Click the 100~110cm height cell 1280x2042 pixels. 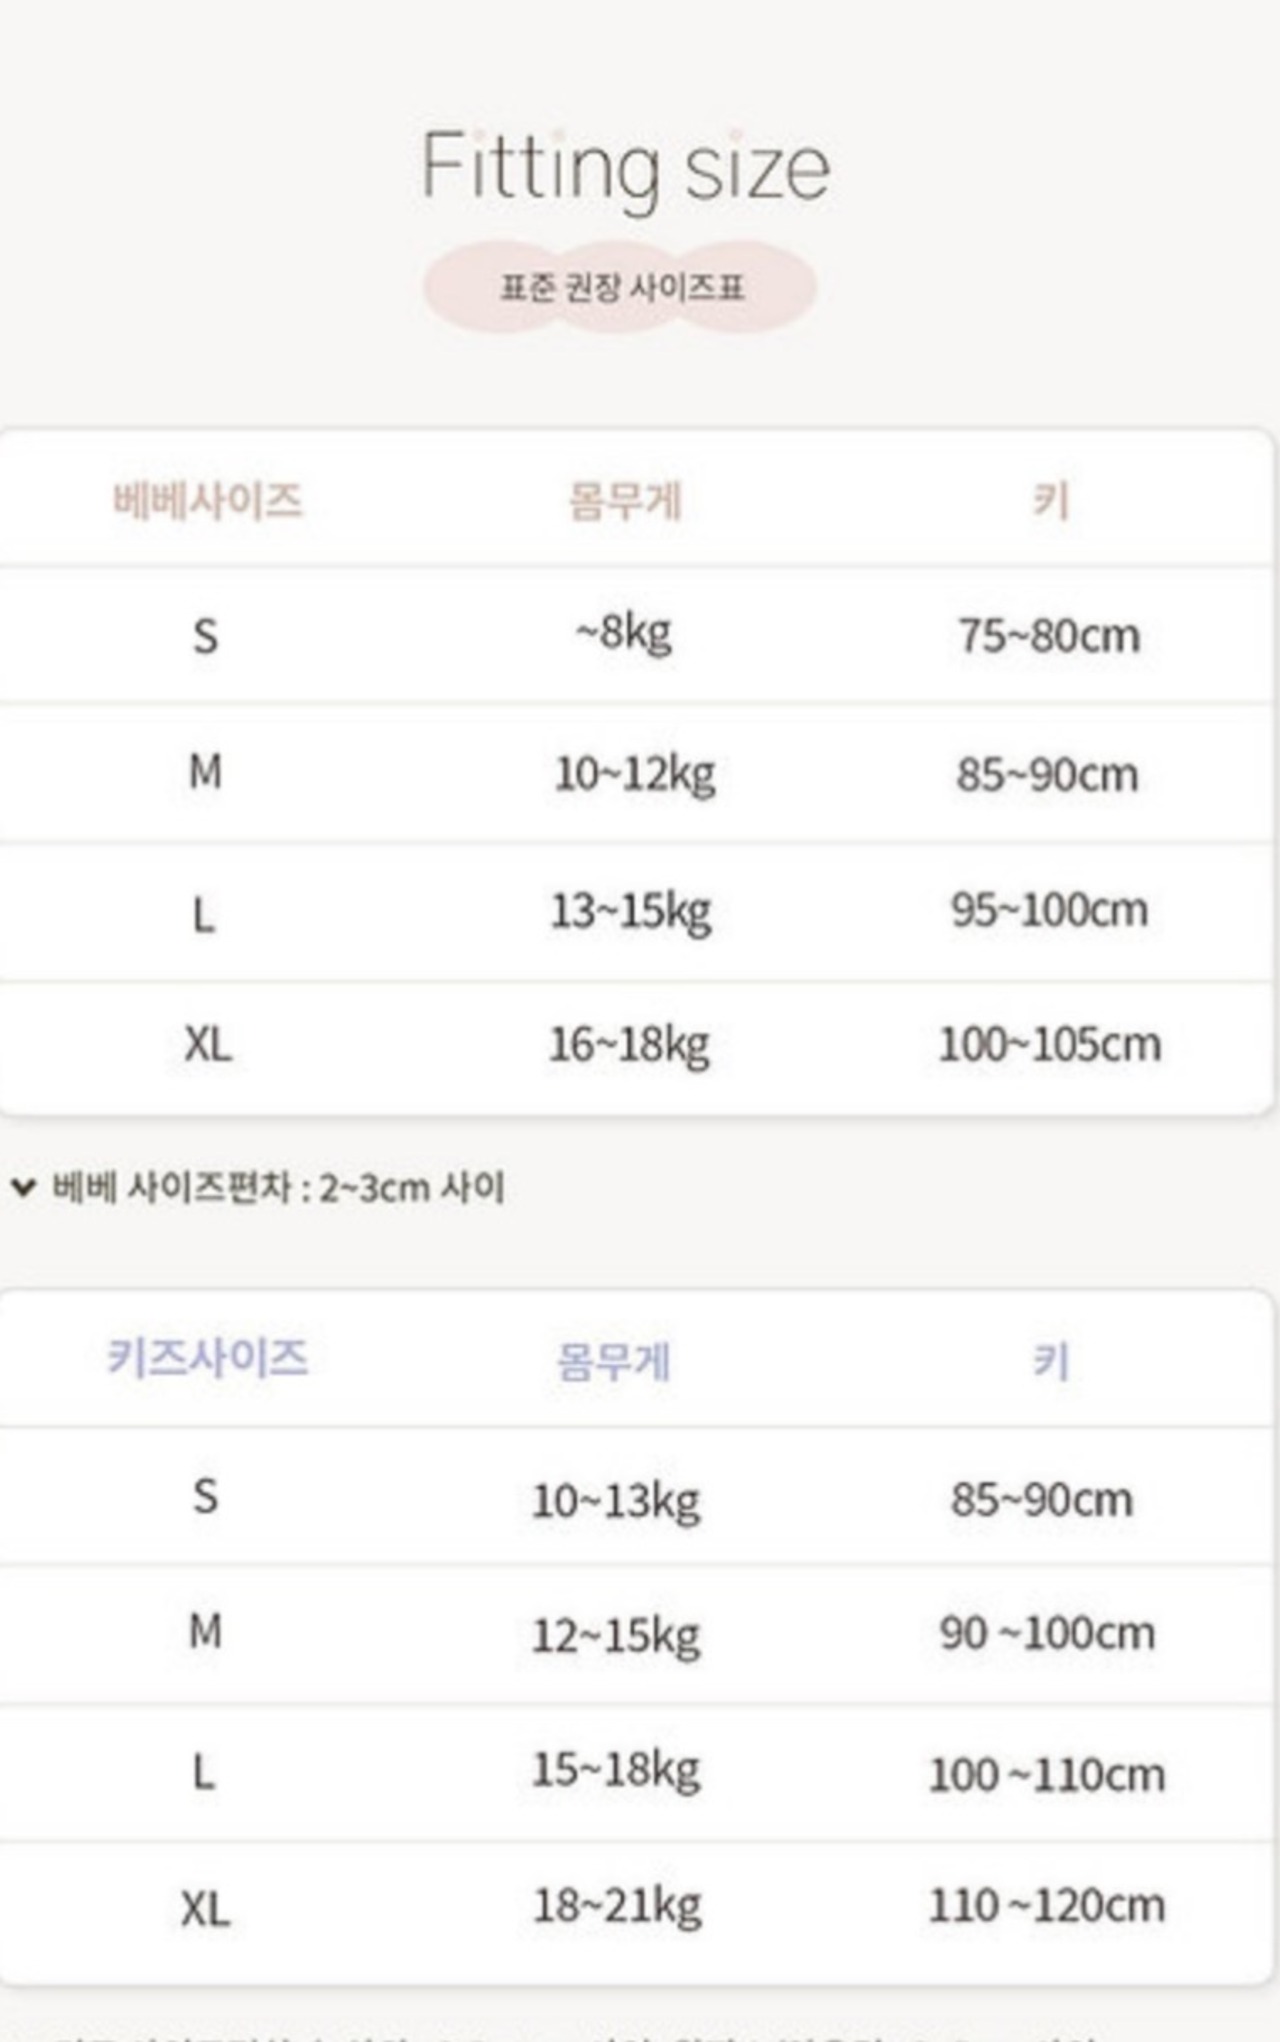(1047, 1776)
